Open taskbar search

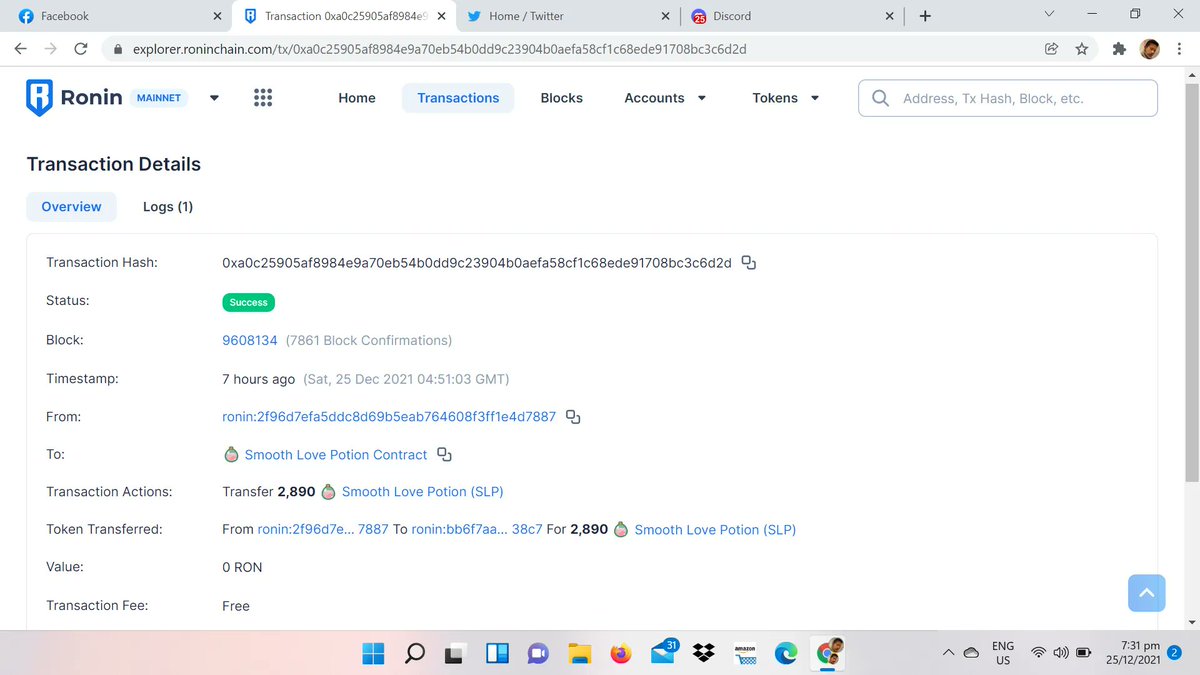(414, 654)
